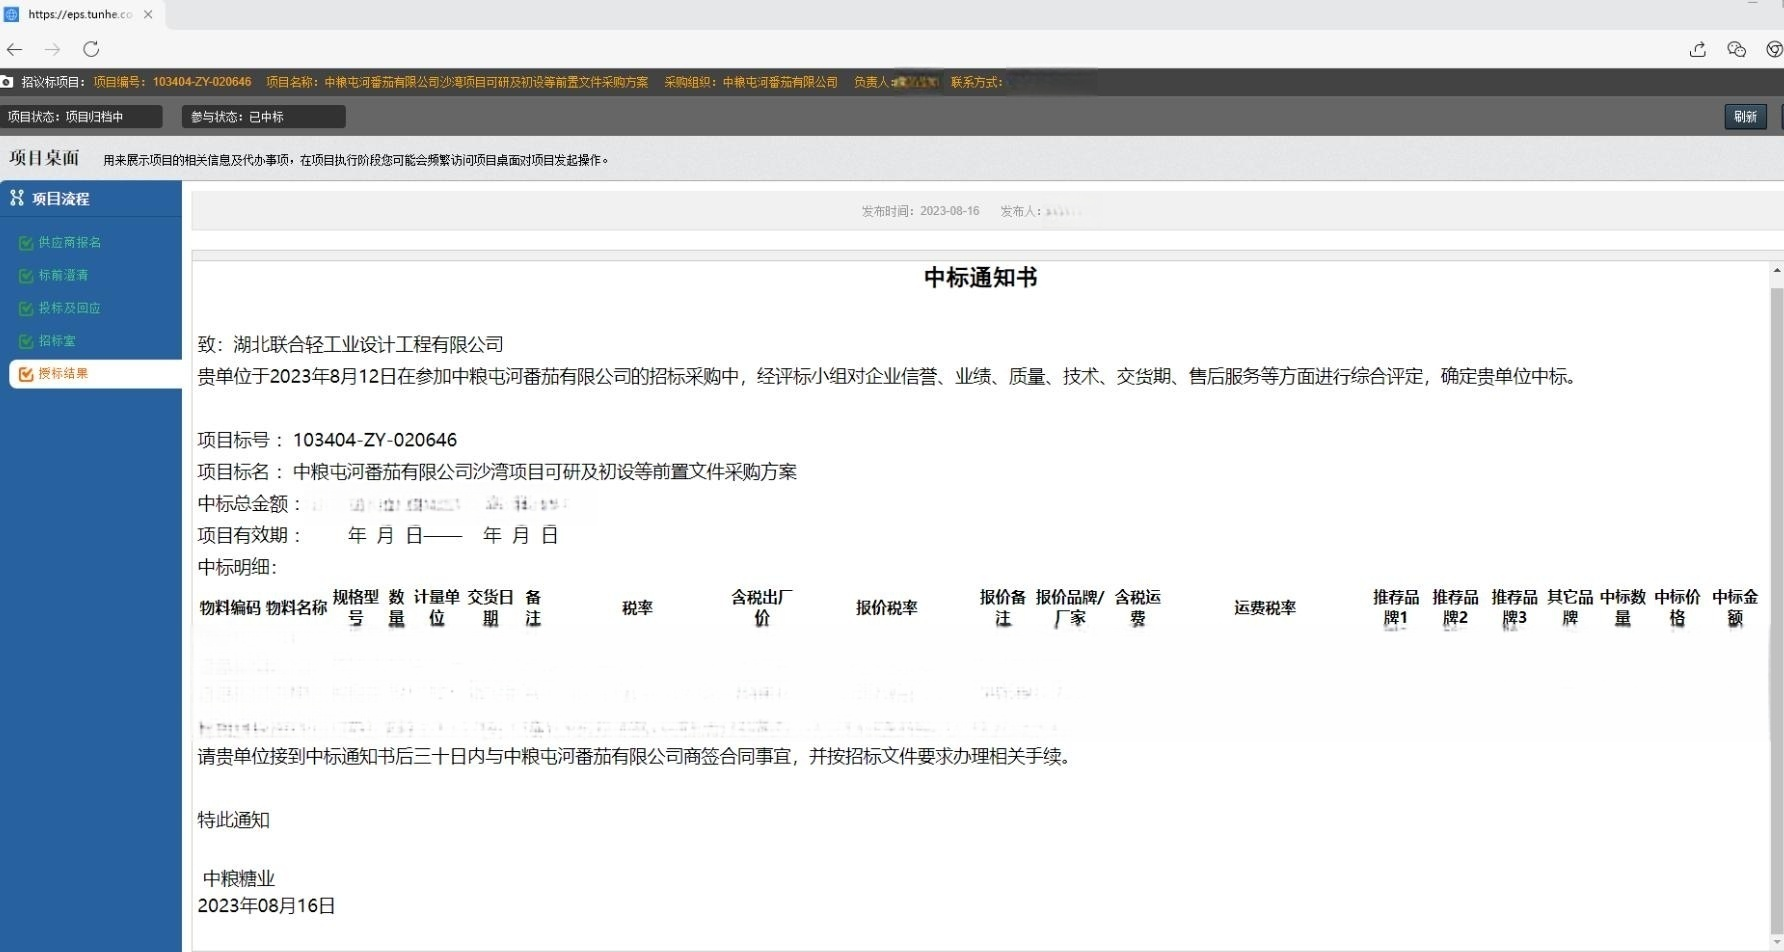Click the 项目流程 branch icon in sidebar
This screenshot has height=952, width=1784.
(x=16, y=198)
